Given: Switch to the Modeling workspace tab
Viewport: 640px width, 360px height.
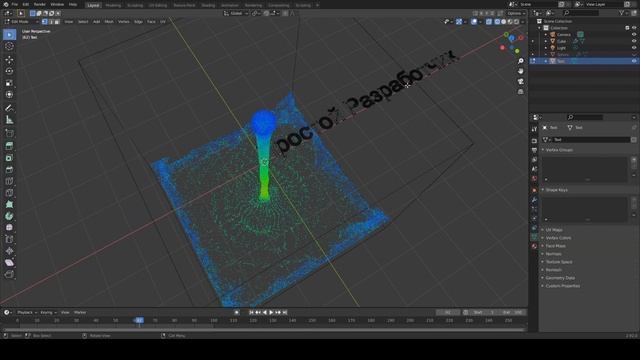Looking at the screenshot, I should tap(113, 5).
